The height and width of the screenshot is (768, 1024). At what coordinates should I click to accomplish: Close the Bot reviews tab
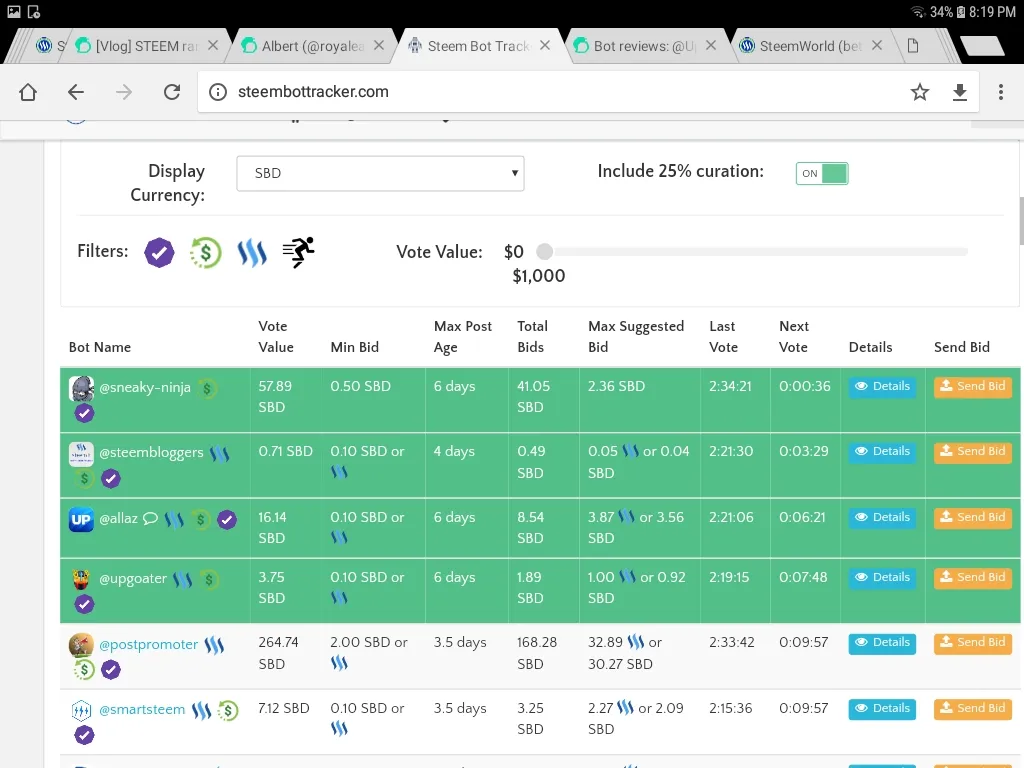point(711,46)
